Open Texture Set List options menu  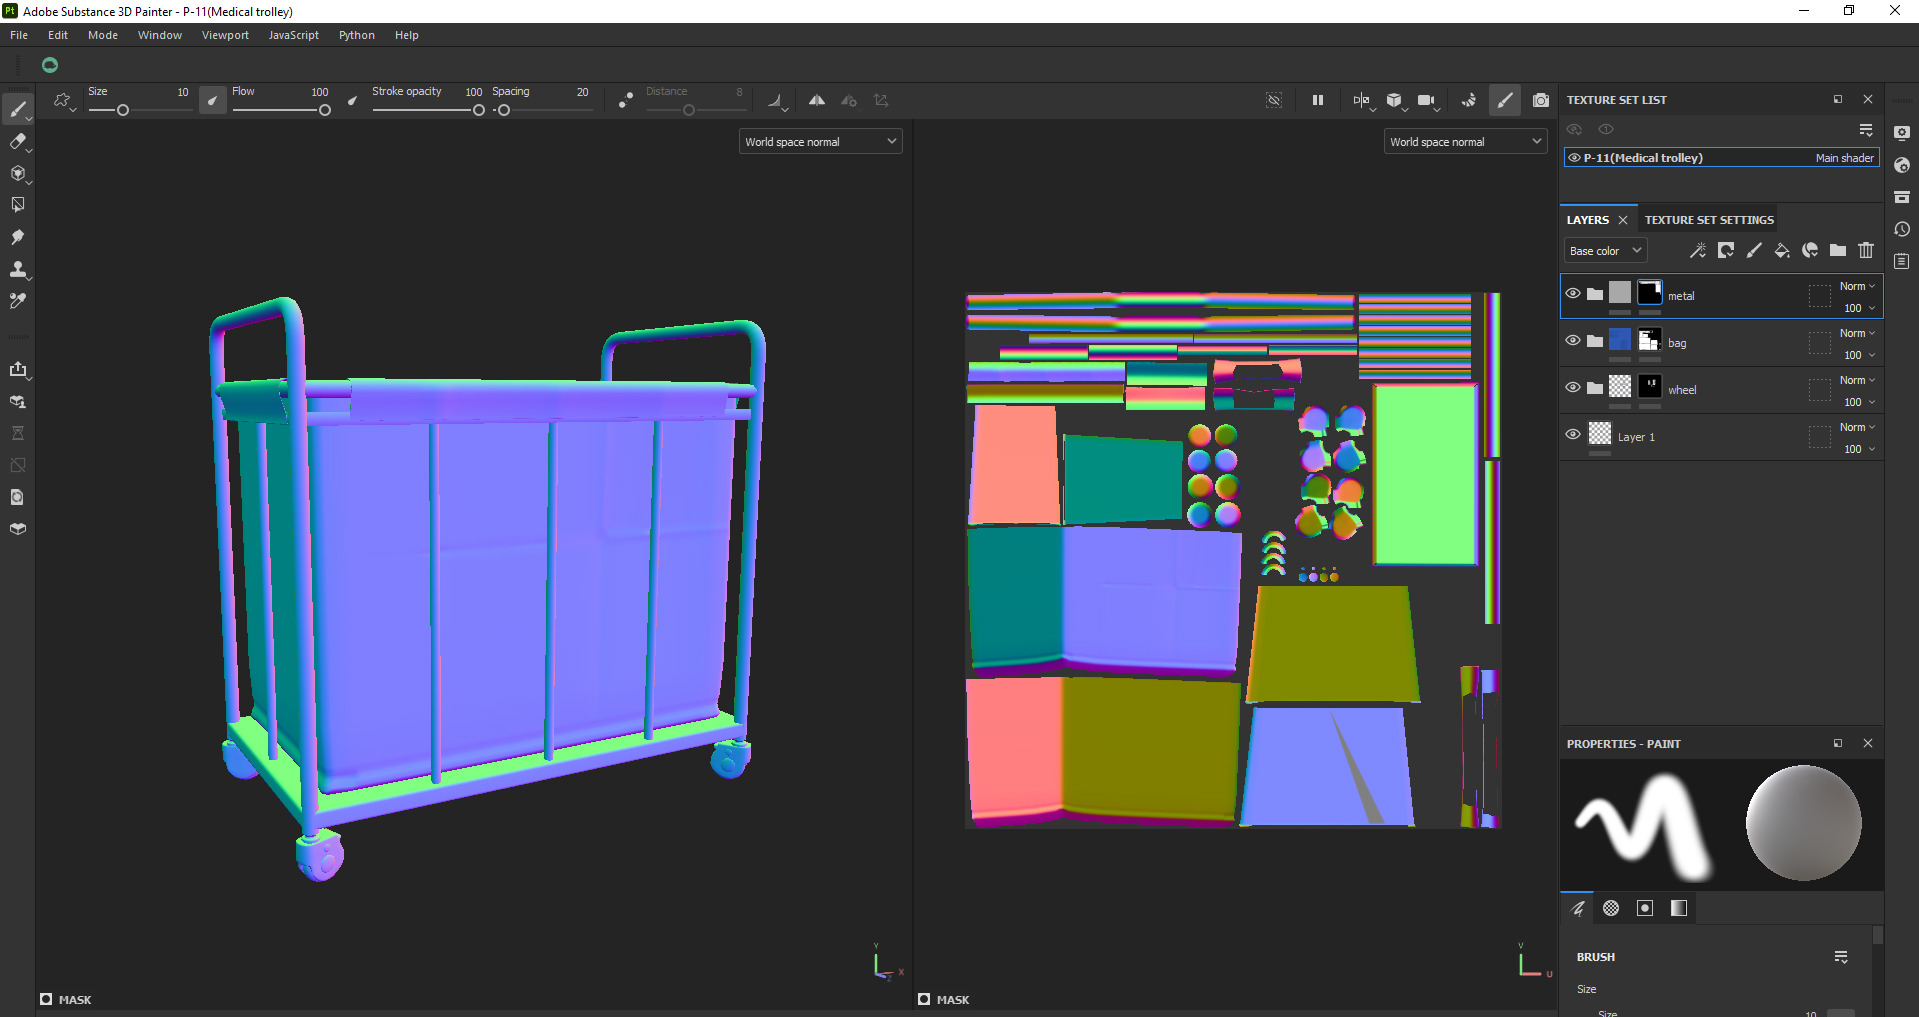1866,130
